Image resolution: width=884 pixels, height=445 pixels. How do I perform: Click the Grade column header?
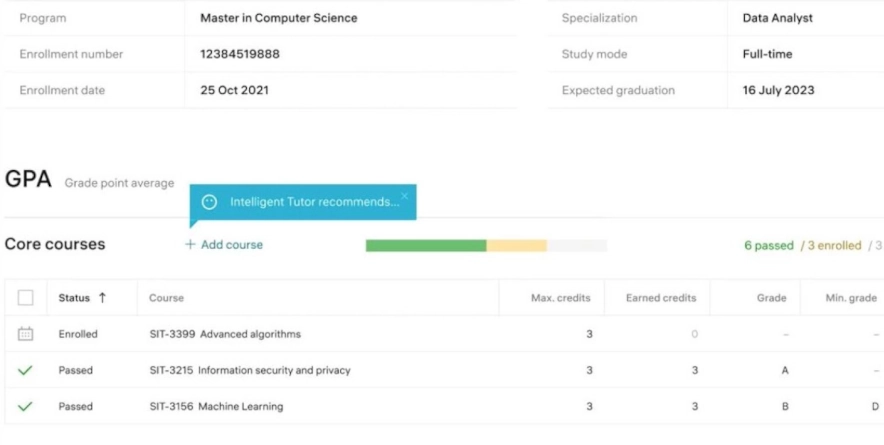point(772,298)
